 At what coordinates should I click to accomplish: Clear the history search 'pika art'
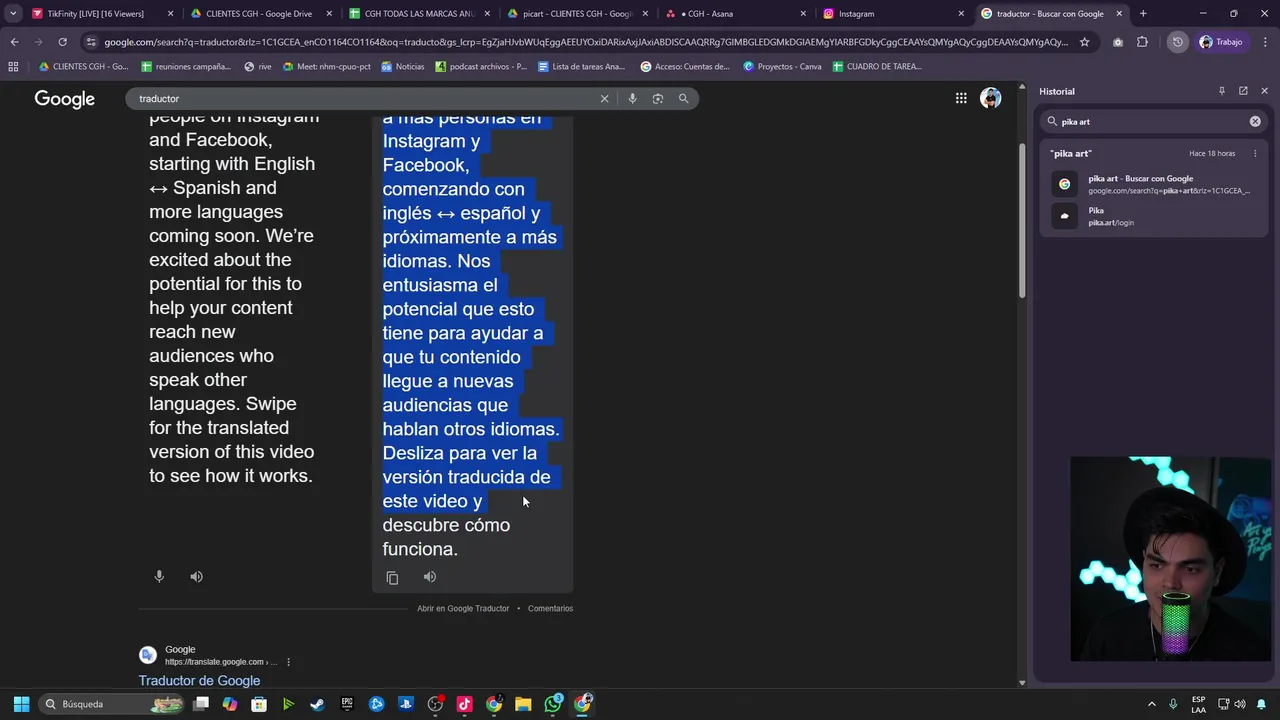(1255, 121)
